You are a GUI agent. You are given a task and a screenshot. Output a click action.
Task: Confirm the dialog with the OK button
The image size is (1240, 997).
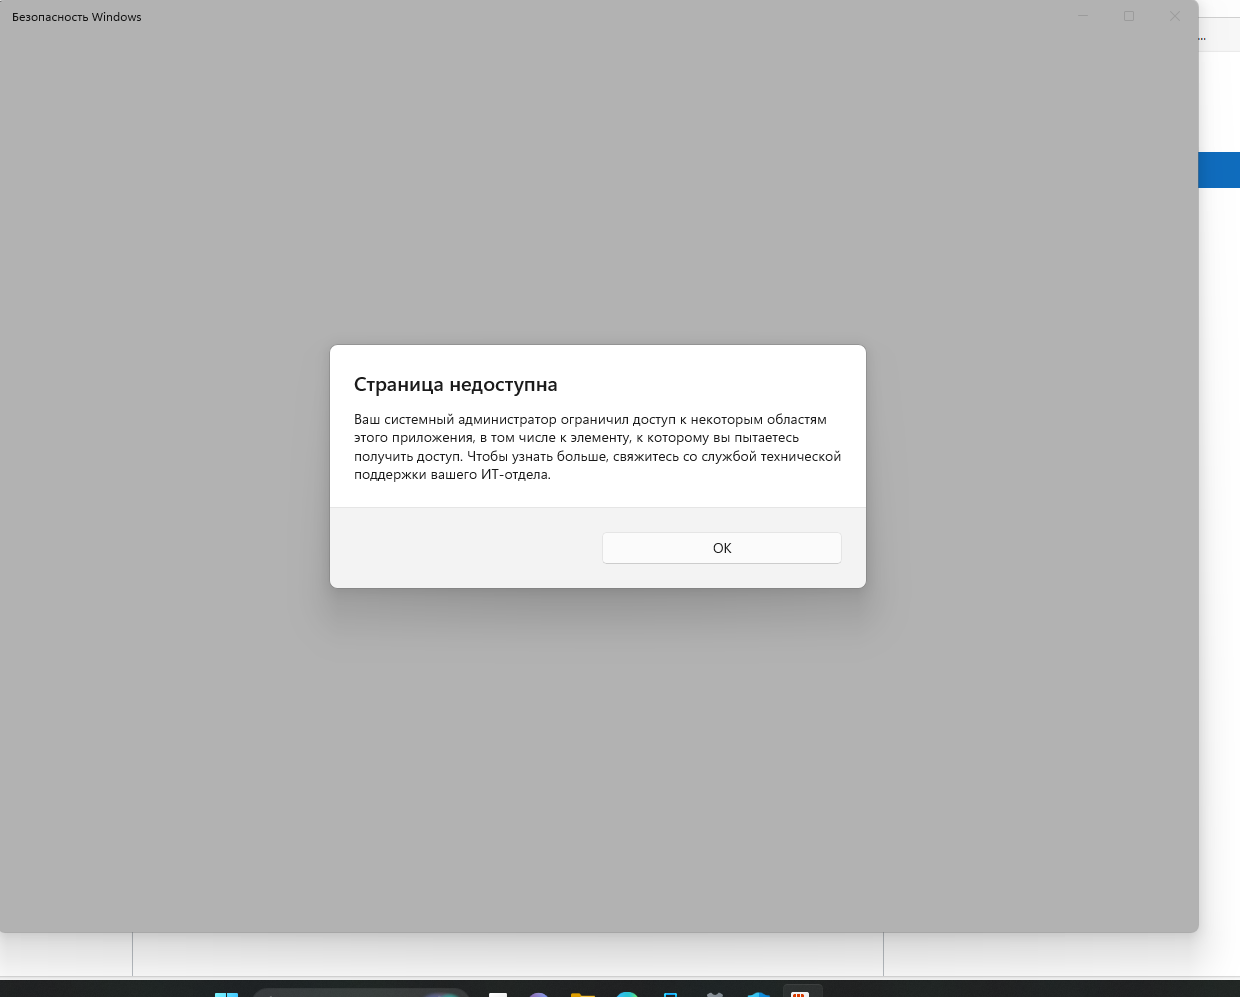[x=721, y=548]
